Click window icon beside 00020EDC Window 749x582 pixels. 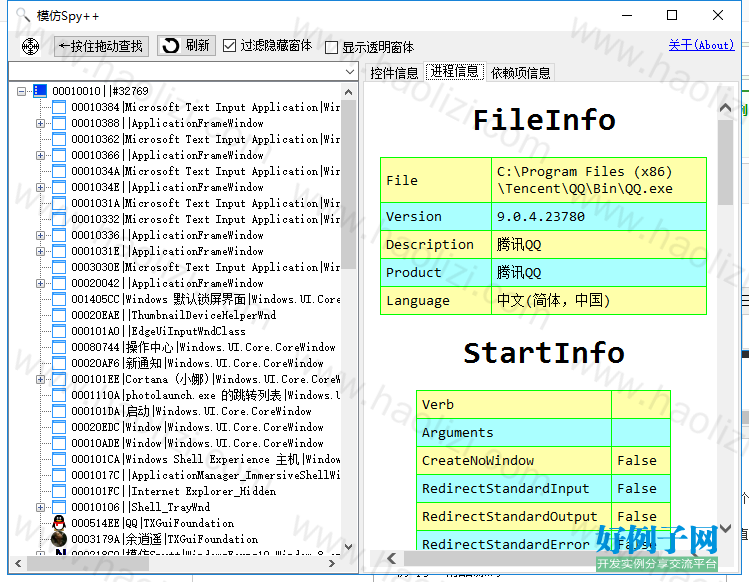tap(59, 427)
